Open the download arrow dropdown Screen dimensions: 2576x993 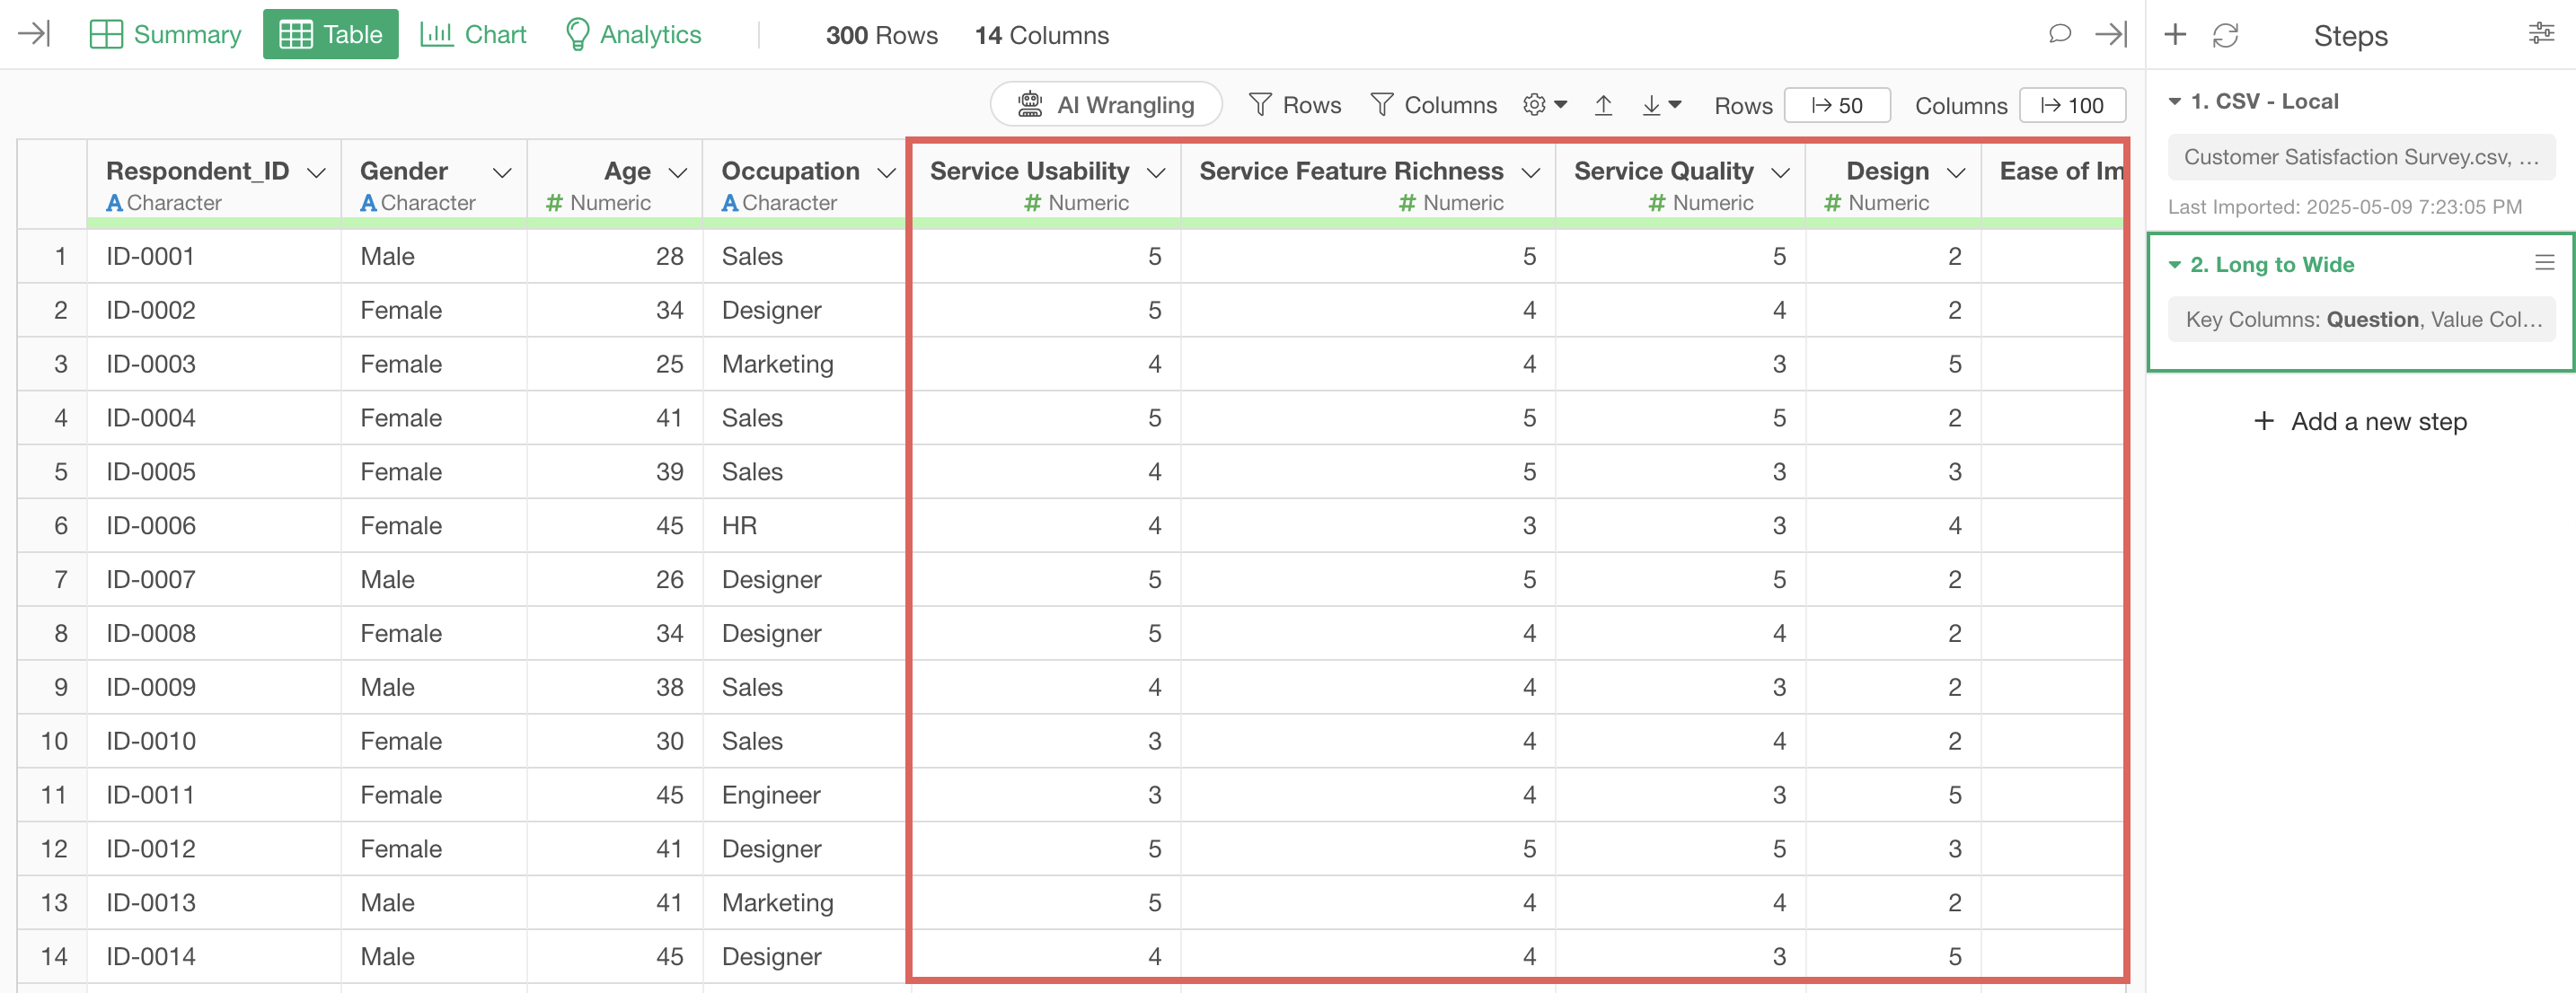[1661, 104]
